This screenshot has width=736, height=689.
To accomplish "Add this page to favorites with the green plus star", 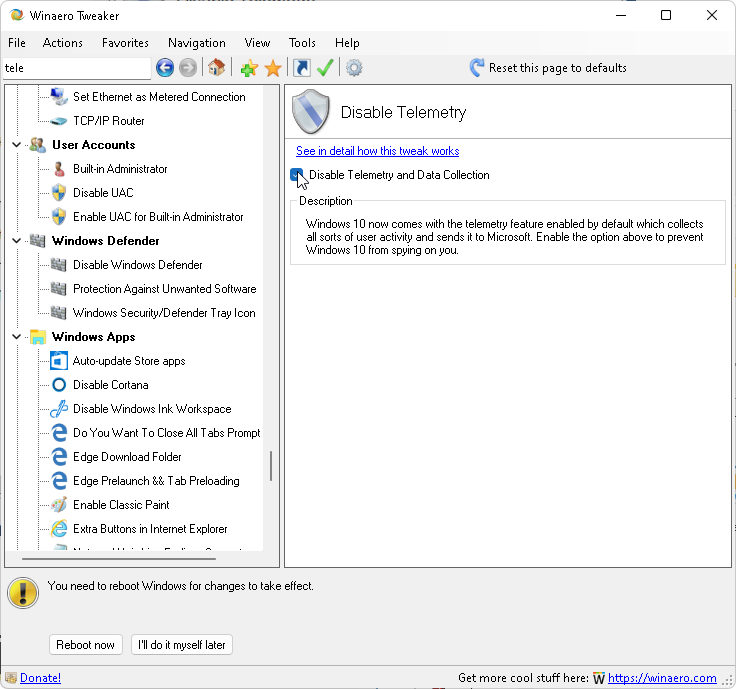I will tap(249, 68).
